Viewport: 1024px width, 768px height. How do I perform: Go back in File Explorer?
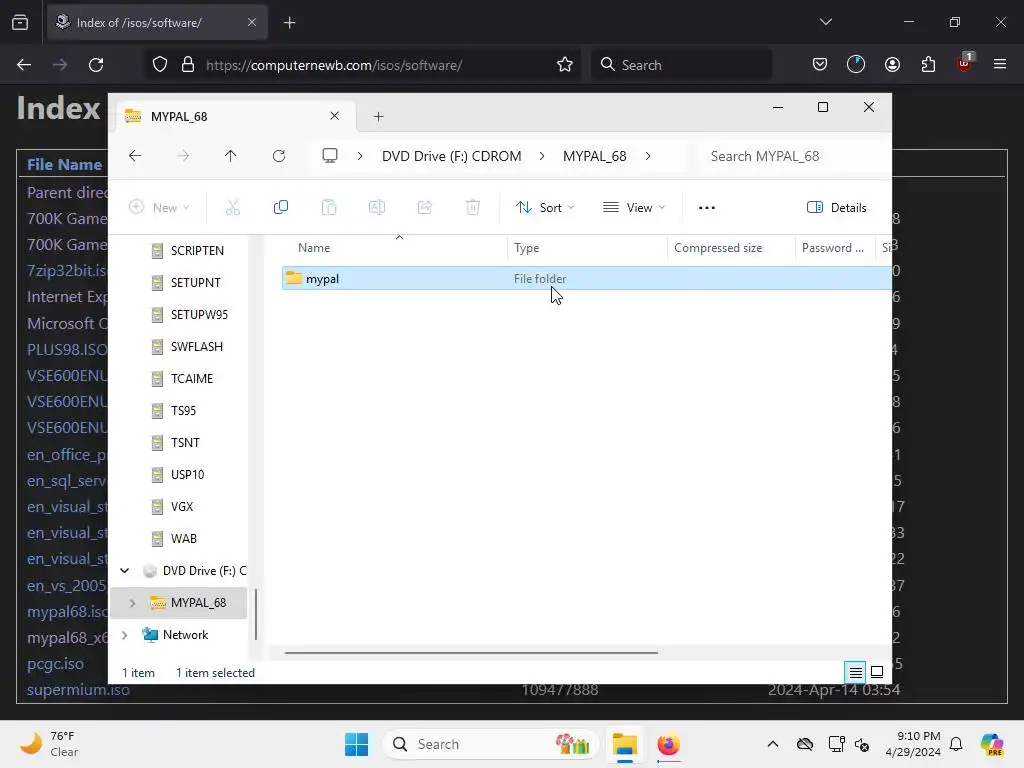135,156
